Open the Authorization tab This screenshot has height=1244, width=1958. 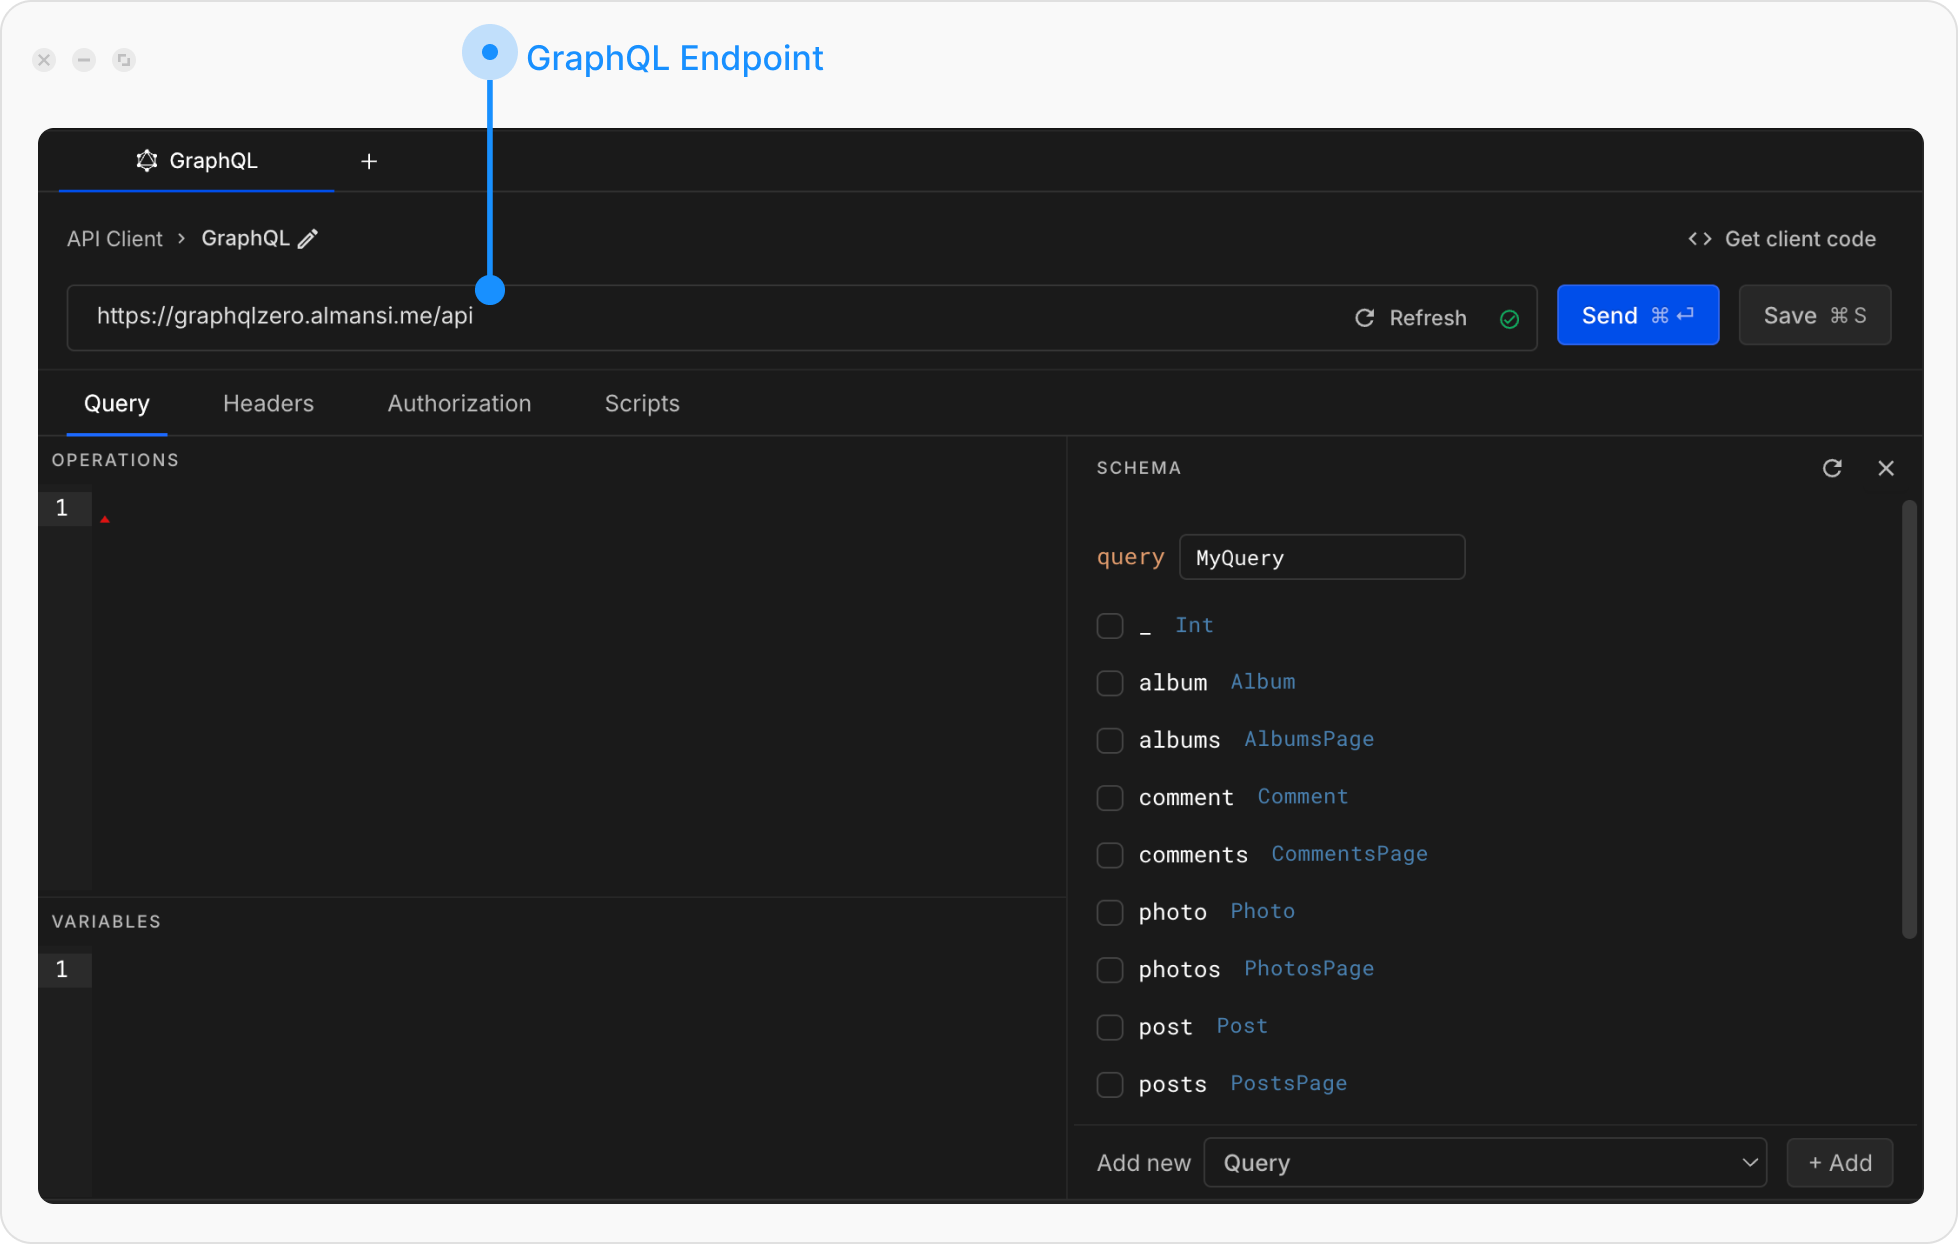[x=459, y=403]
